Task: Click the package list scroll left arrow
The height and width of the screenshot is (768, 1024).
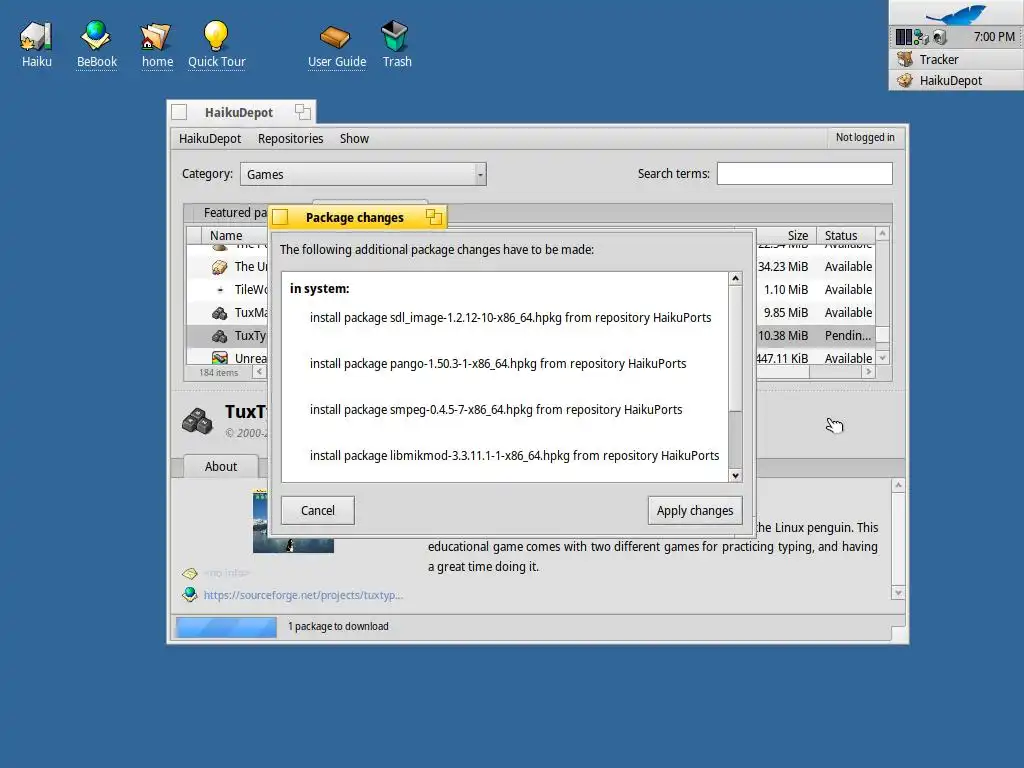Action: pyautogui.click(x=259, y=372)
